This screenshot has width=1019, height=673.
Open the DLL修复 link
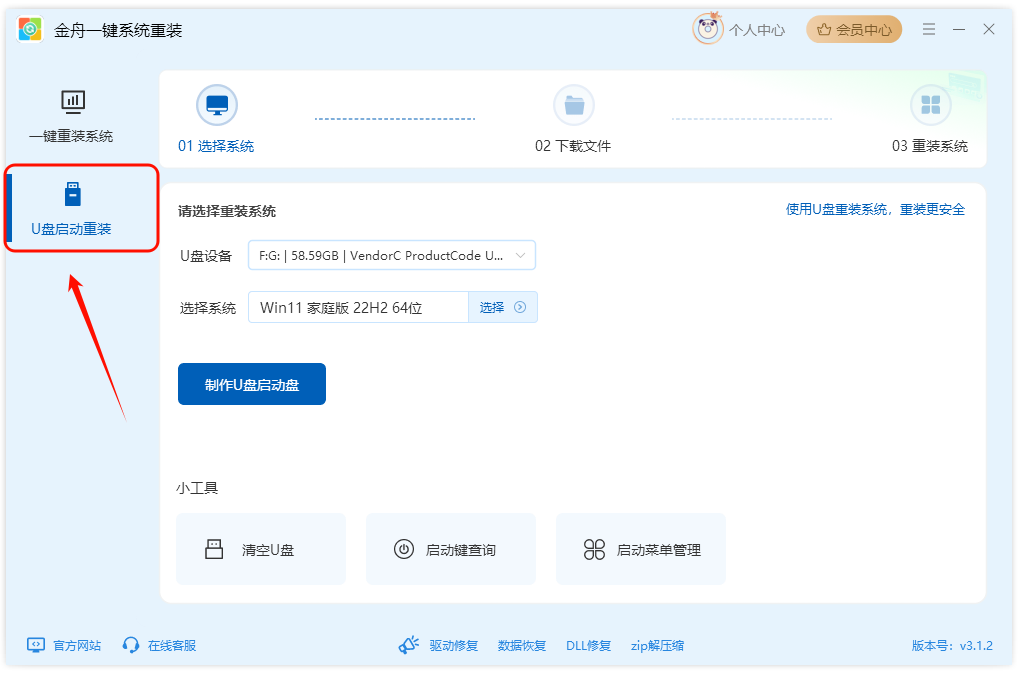coord(588,646)
